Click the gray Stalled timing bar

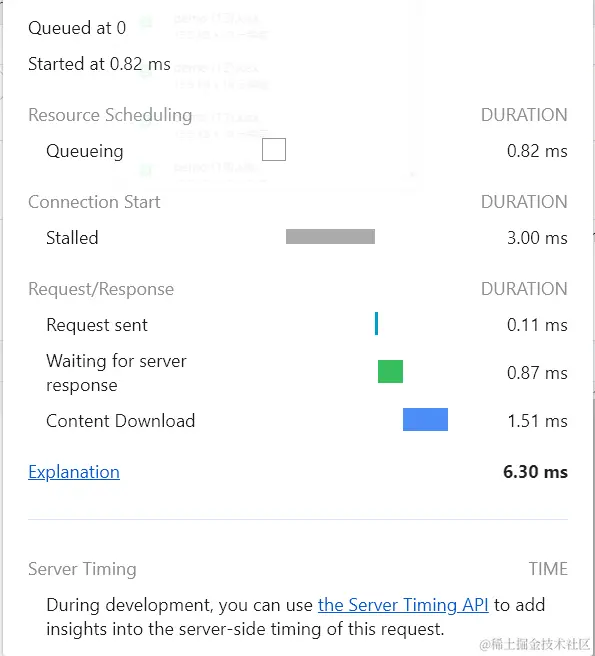(331, 236)
